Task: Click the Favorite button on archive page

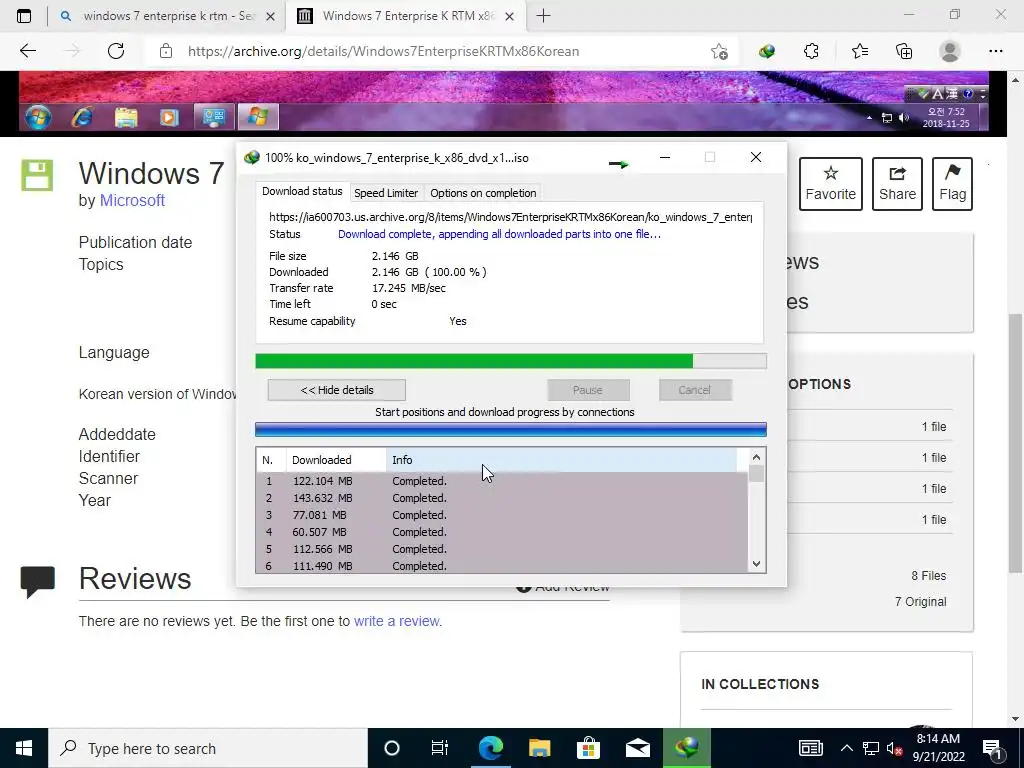Action: click(831, 184)
